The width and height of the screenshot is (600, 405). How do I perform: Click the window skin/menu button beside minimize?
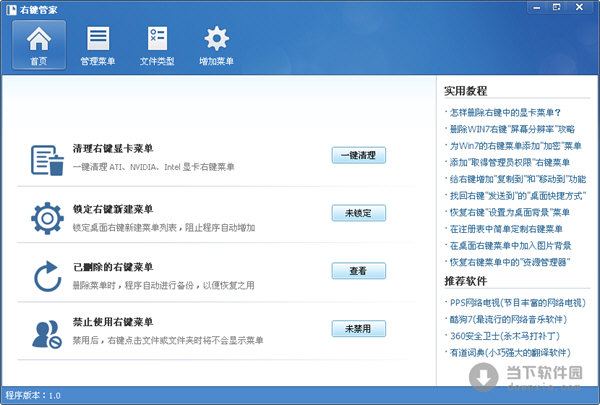557,7
